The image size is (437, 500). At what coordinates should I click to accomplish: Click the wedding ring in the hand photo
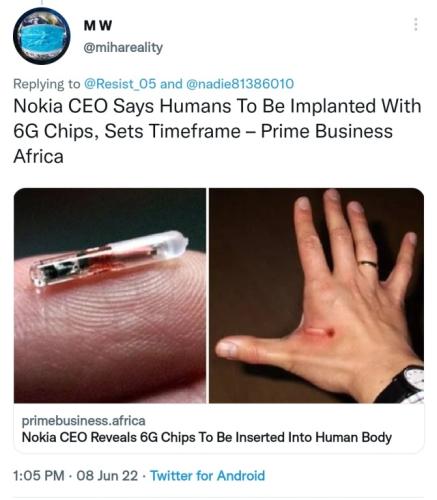coord(368,264)
